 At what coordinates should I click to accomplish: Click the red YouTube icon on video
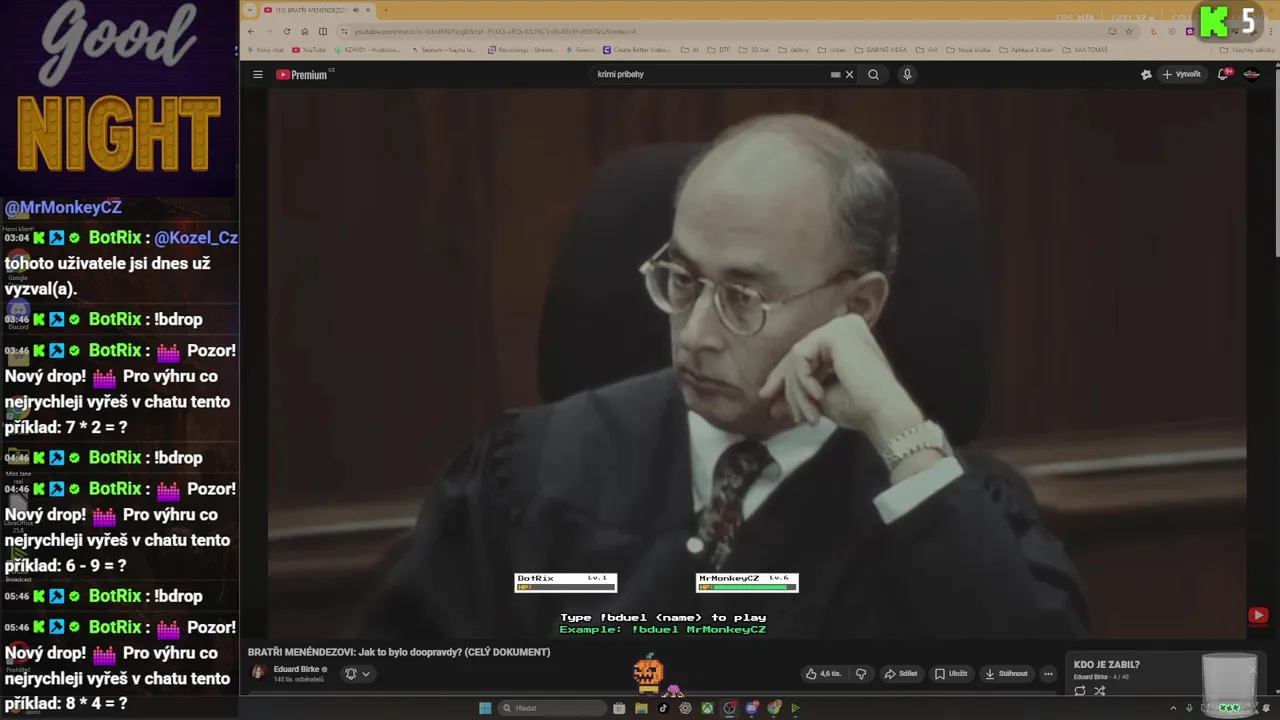[x=1258, y=616]
